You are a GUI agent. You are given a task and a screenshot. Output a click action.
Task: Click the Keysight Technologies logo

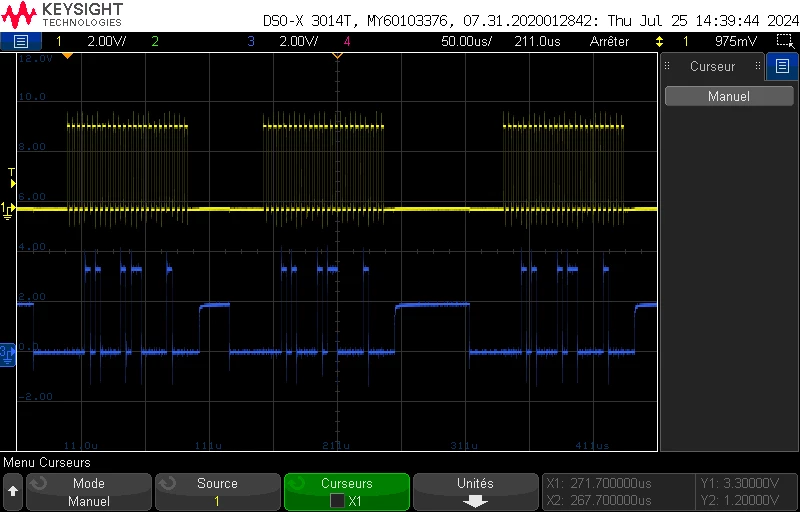pos(62,15)
